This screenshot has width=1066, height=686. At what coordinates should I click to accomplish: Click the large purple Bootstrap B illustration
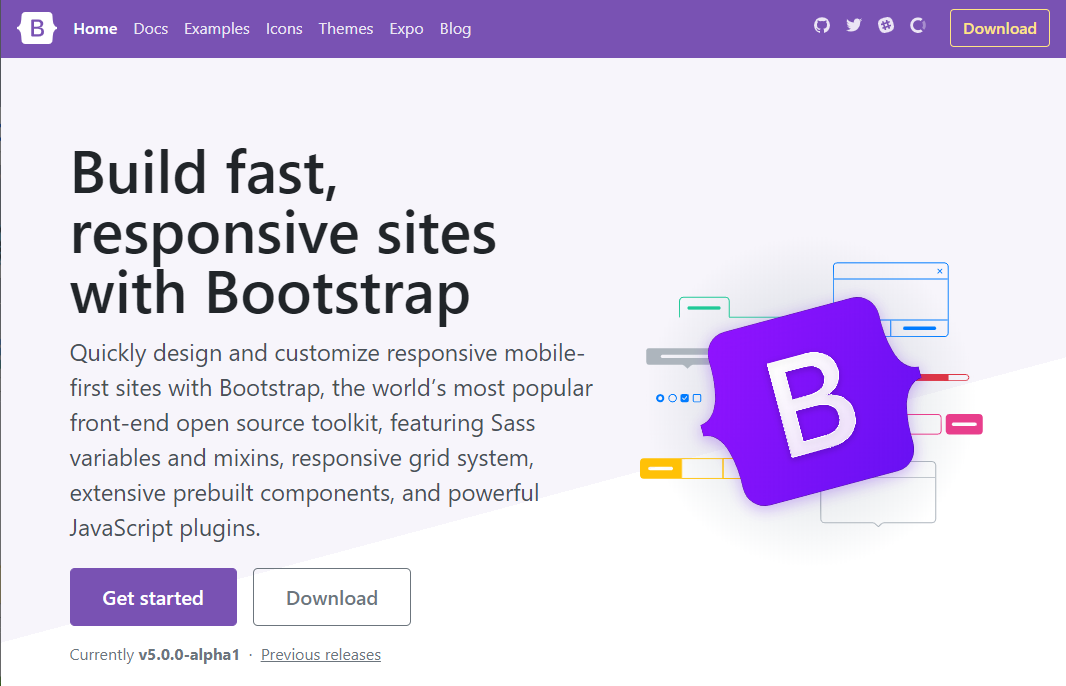[810, 402]
